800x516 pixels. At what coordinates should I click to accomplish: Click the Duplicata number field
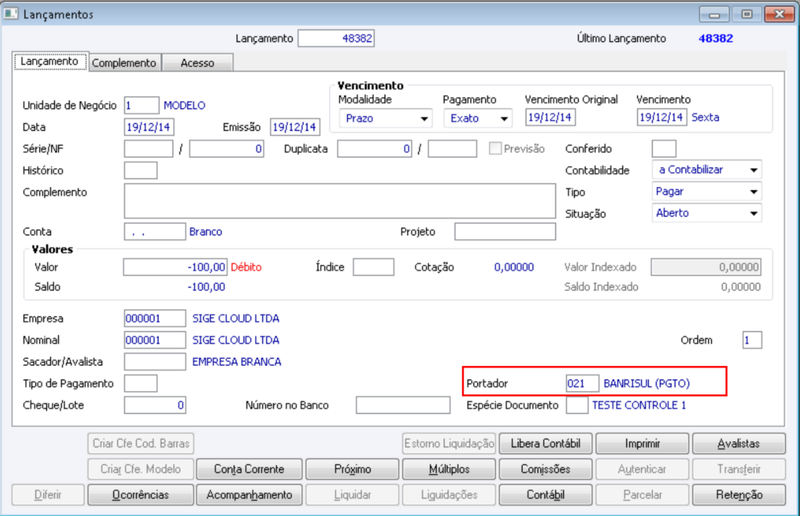pos(374,149)
